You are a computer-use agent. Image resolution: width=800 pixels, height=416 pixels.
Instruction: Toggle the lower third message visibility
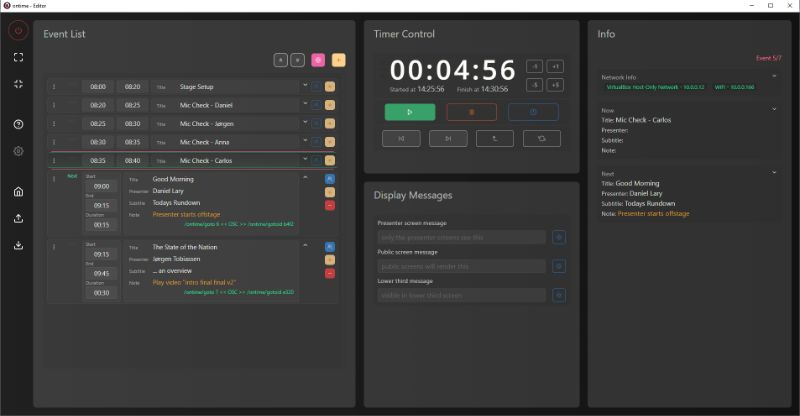tap(559, 295)
